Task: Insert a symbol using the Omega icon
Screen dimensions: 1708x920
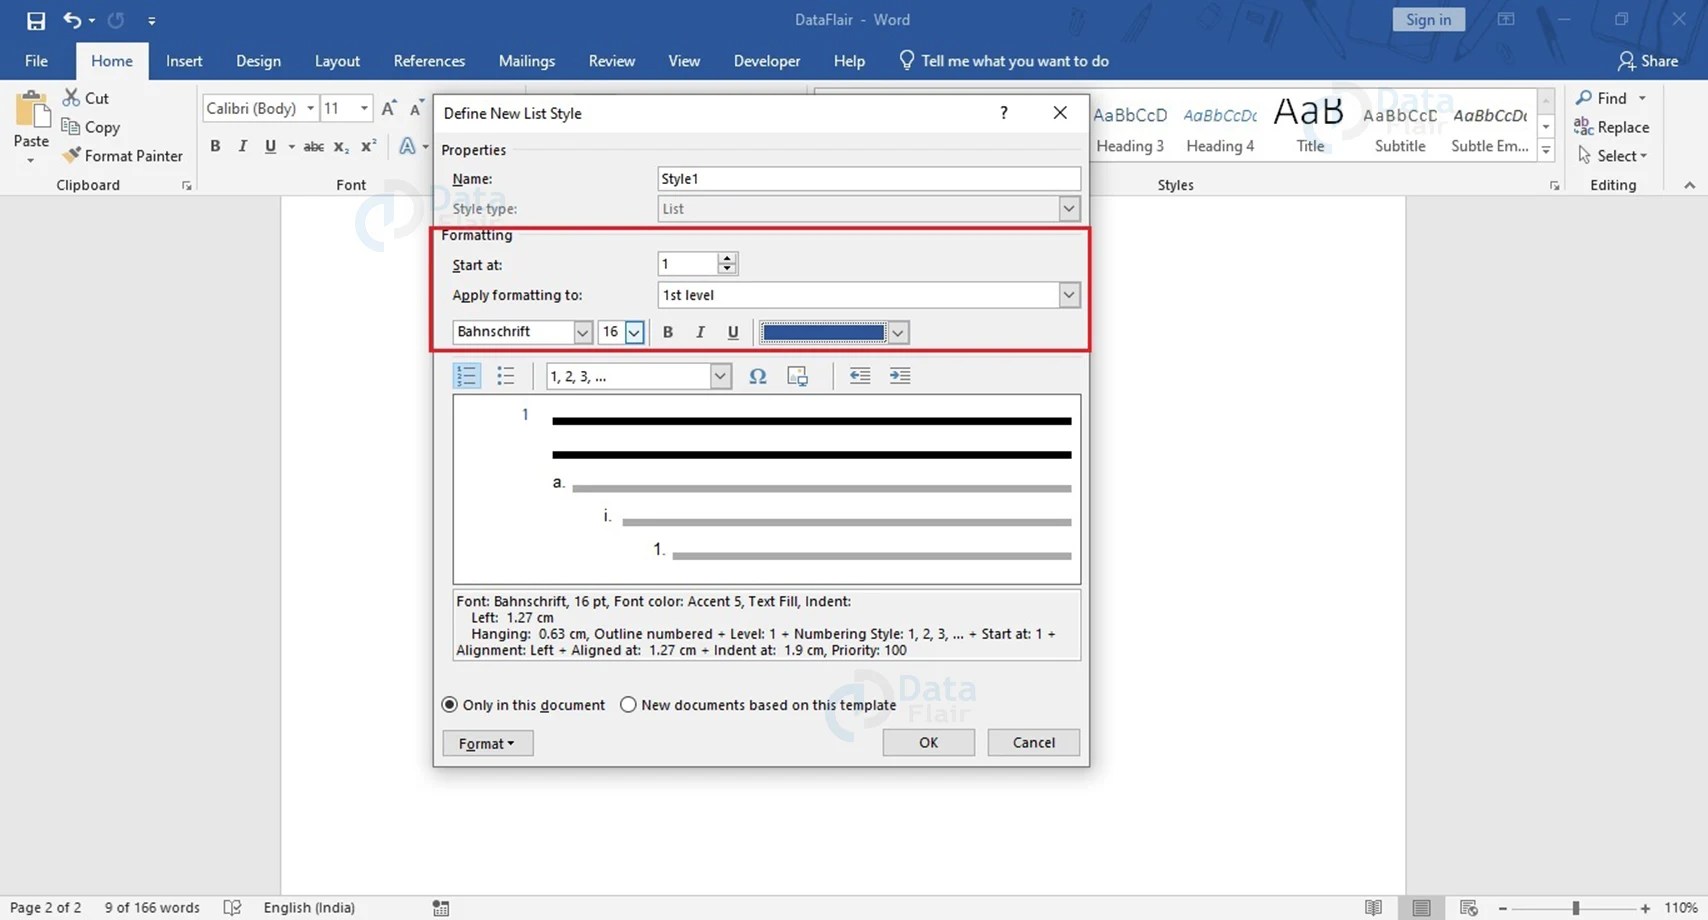Action: (x=758, y=375)
